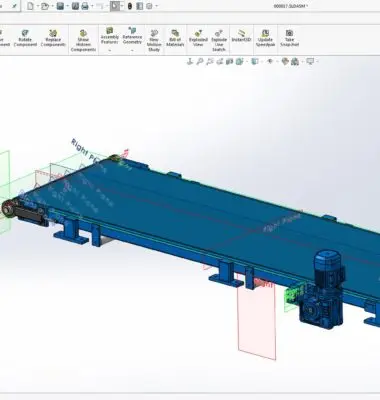Toggle Hide/Show Items eye icon
This screenshot has height=400, width=380.
click(270, 61)
